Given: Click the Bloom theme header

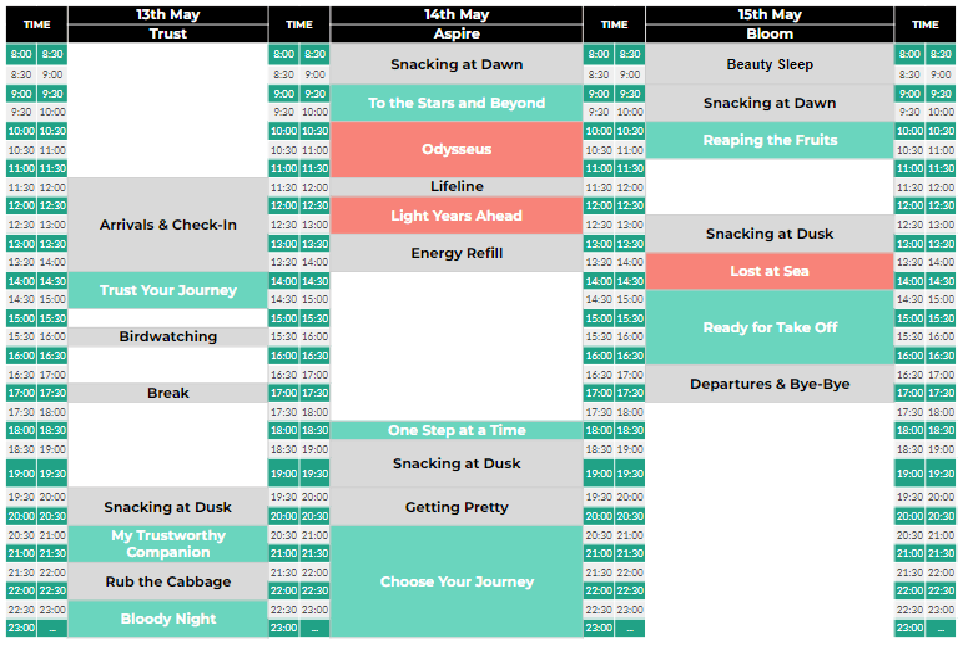Looking at the screenshot, I should 769,34.
